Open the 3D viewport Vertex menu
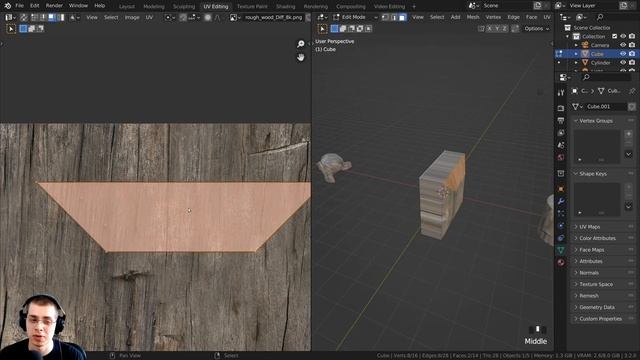This screenshot has width=640, height=360. pyautogui.click(x=493, y=17)
